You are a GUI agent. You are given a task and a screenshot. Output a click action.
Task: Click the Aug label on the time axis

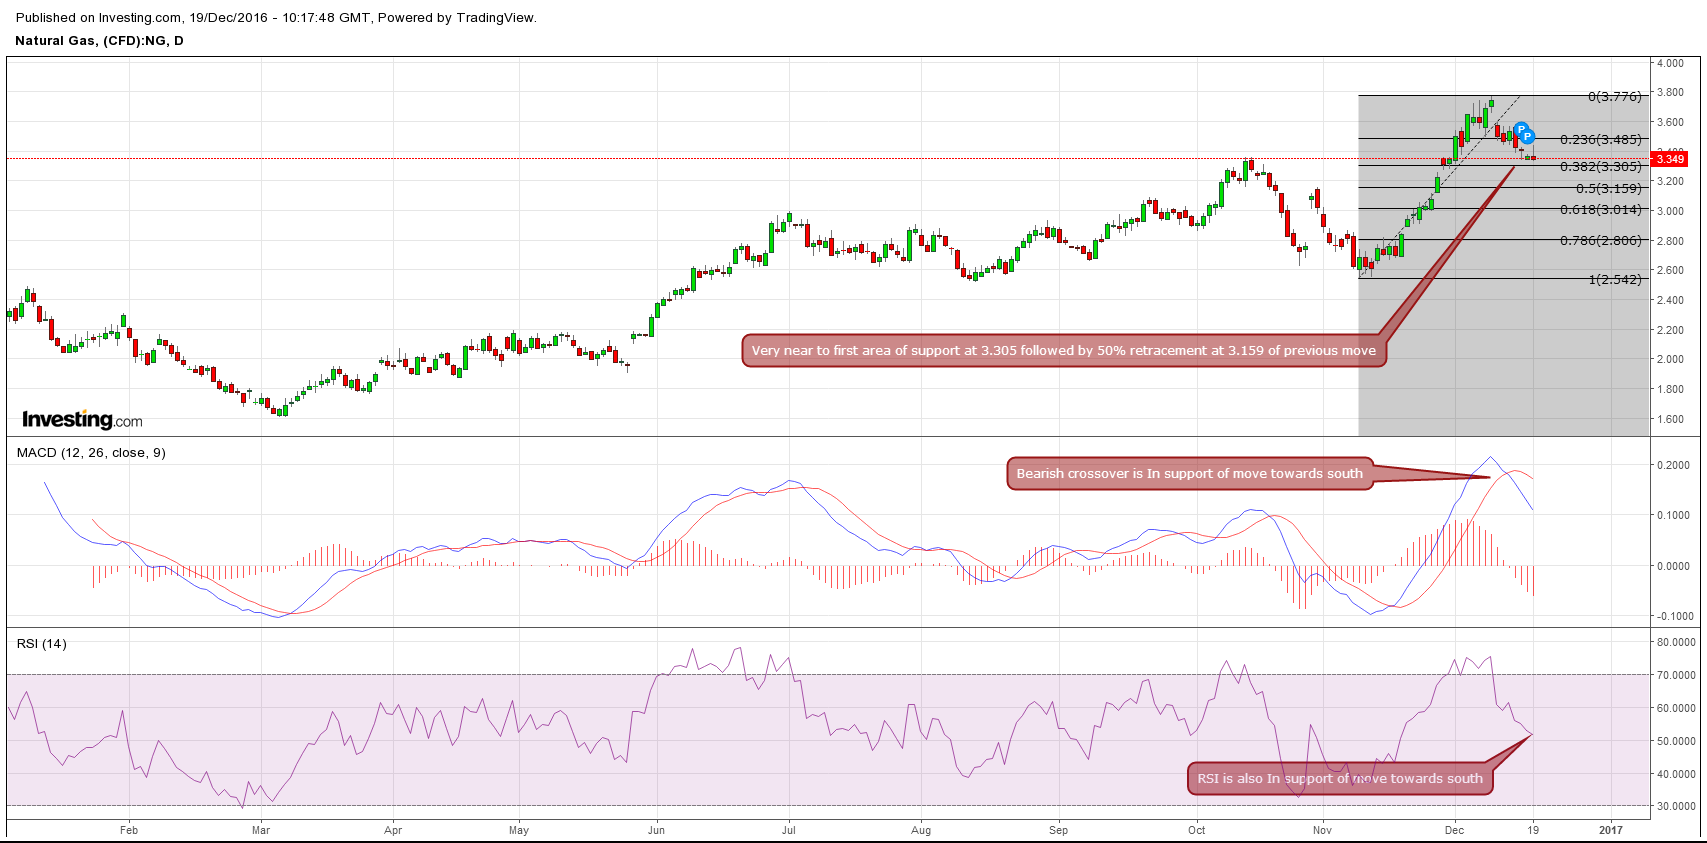(x=921, y=830)
